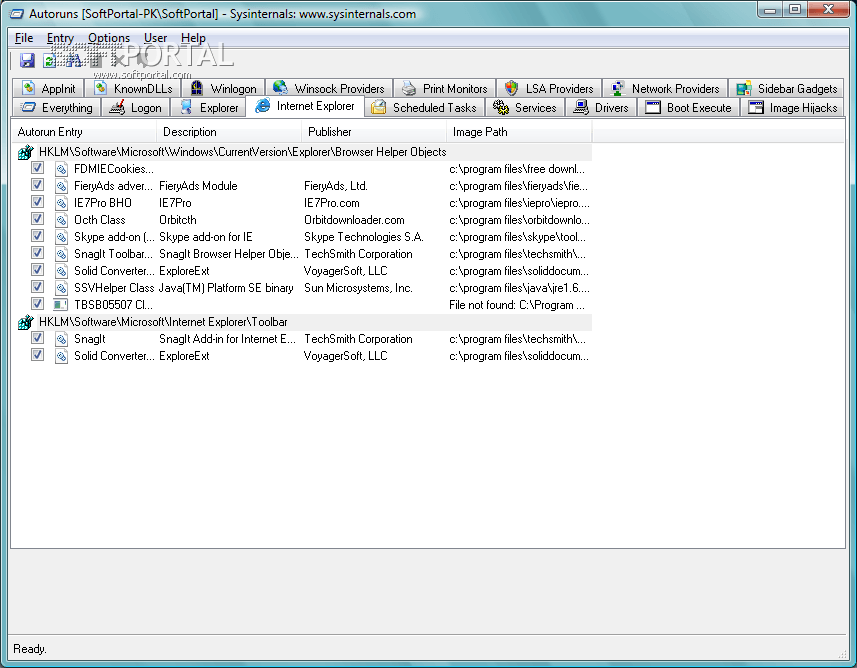
Task: Open the Entry menu
Action: point(60,38)
